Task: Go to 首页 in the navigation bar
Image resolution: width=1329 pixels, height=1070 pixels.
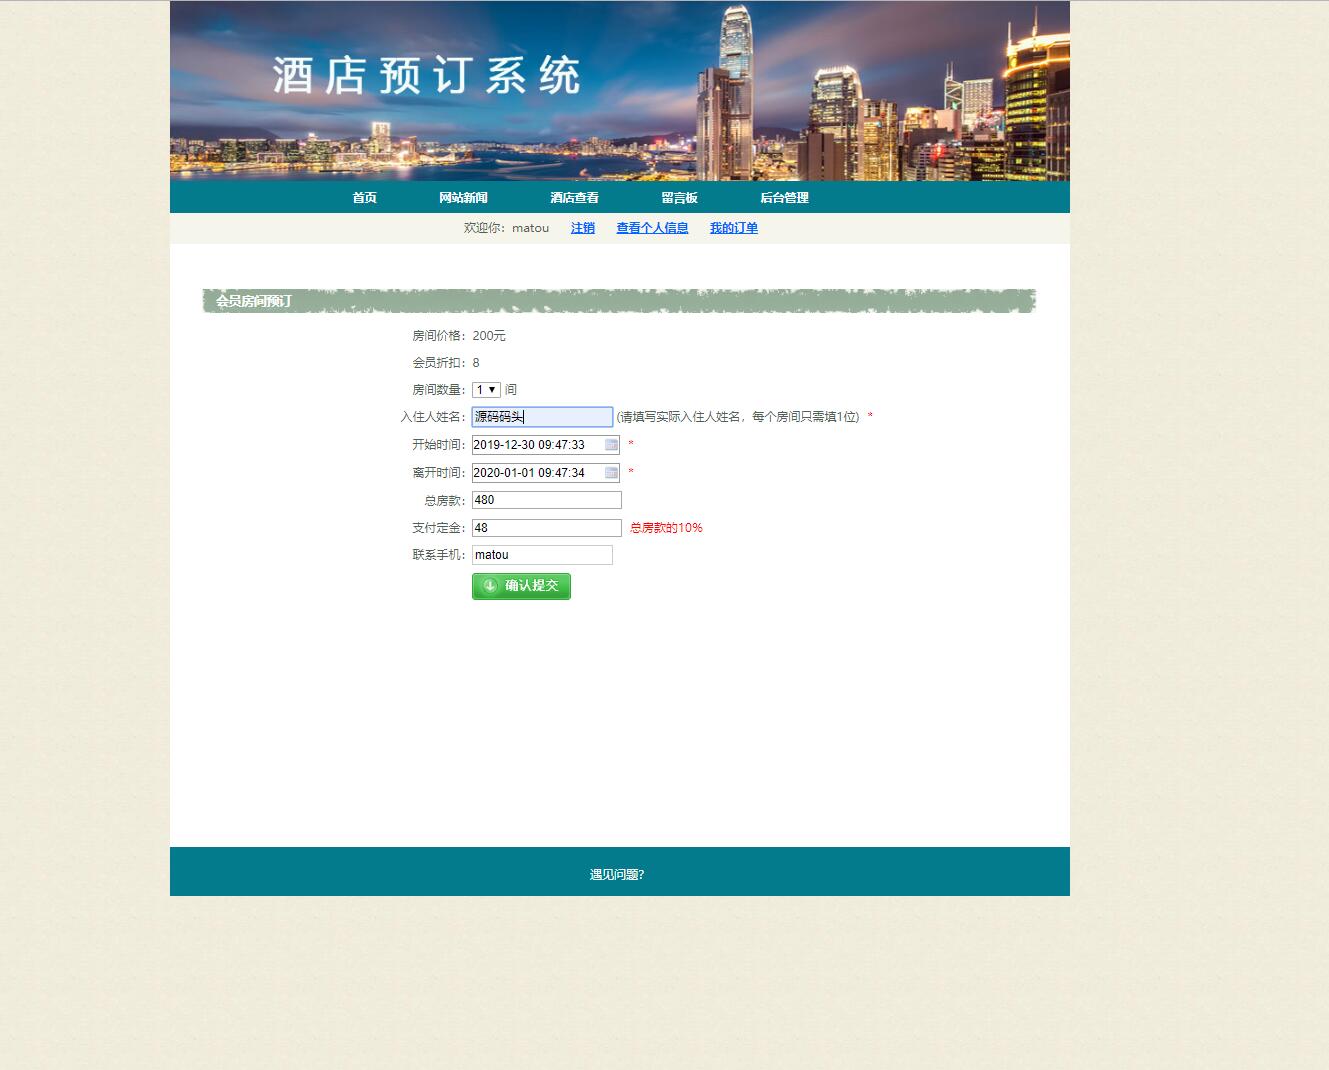Action: pos(363,197)
